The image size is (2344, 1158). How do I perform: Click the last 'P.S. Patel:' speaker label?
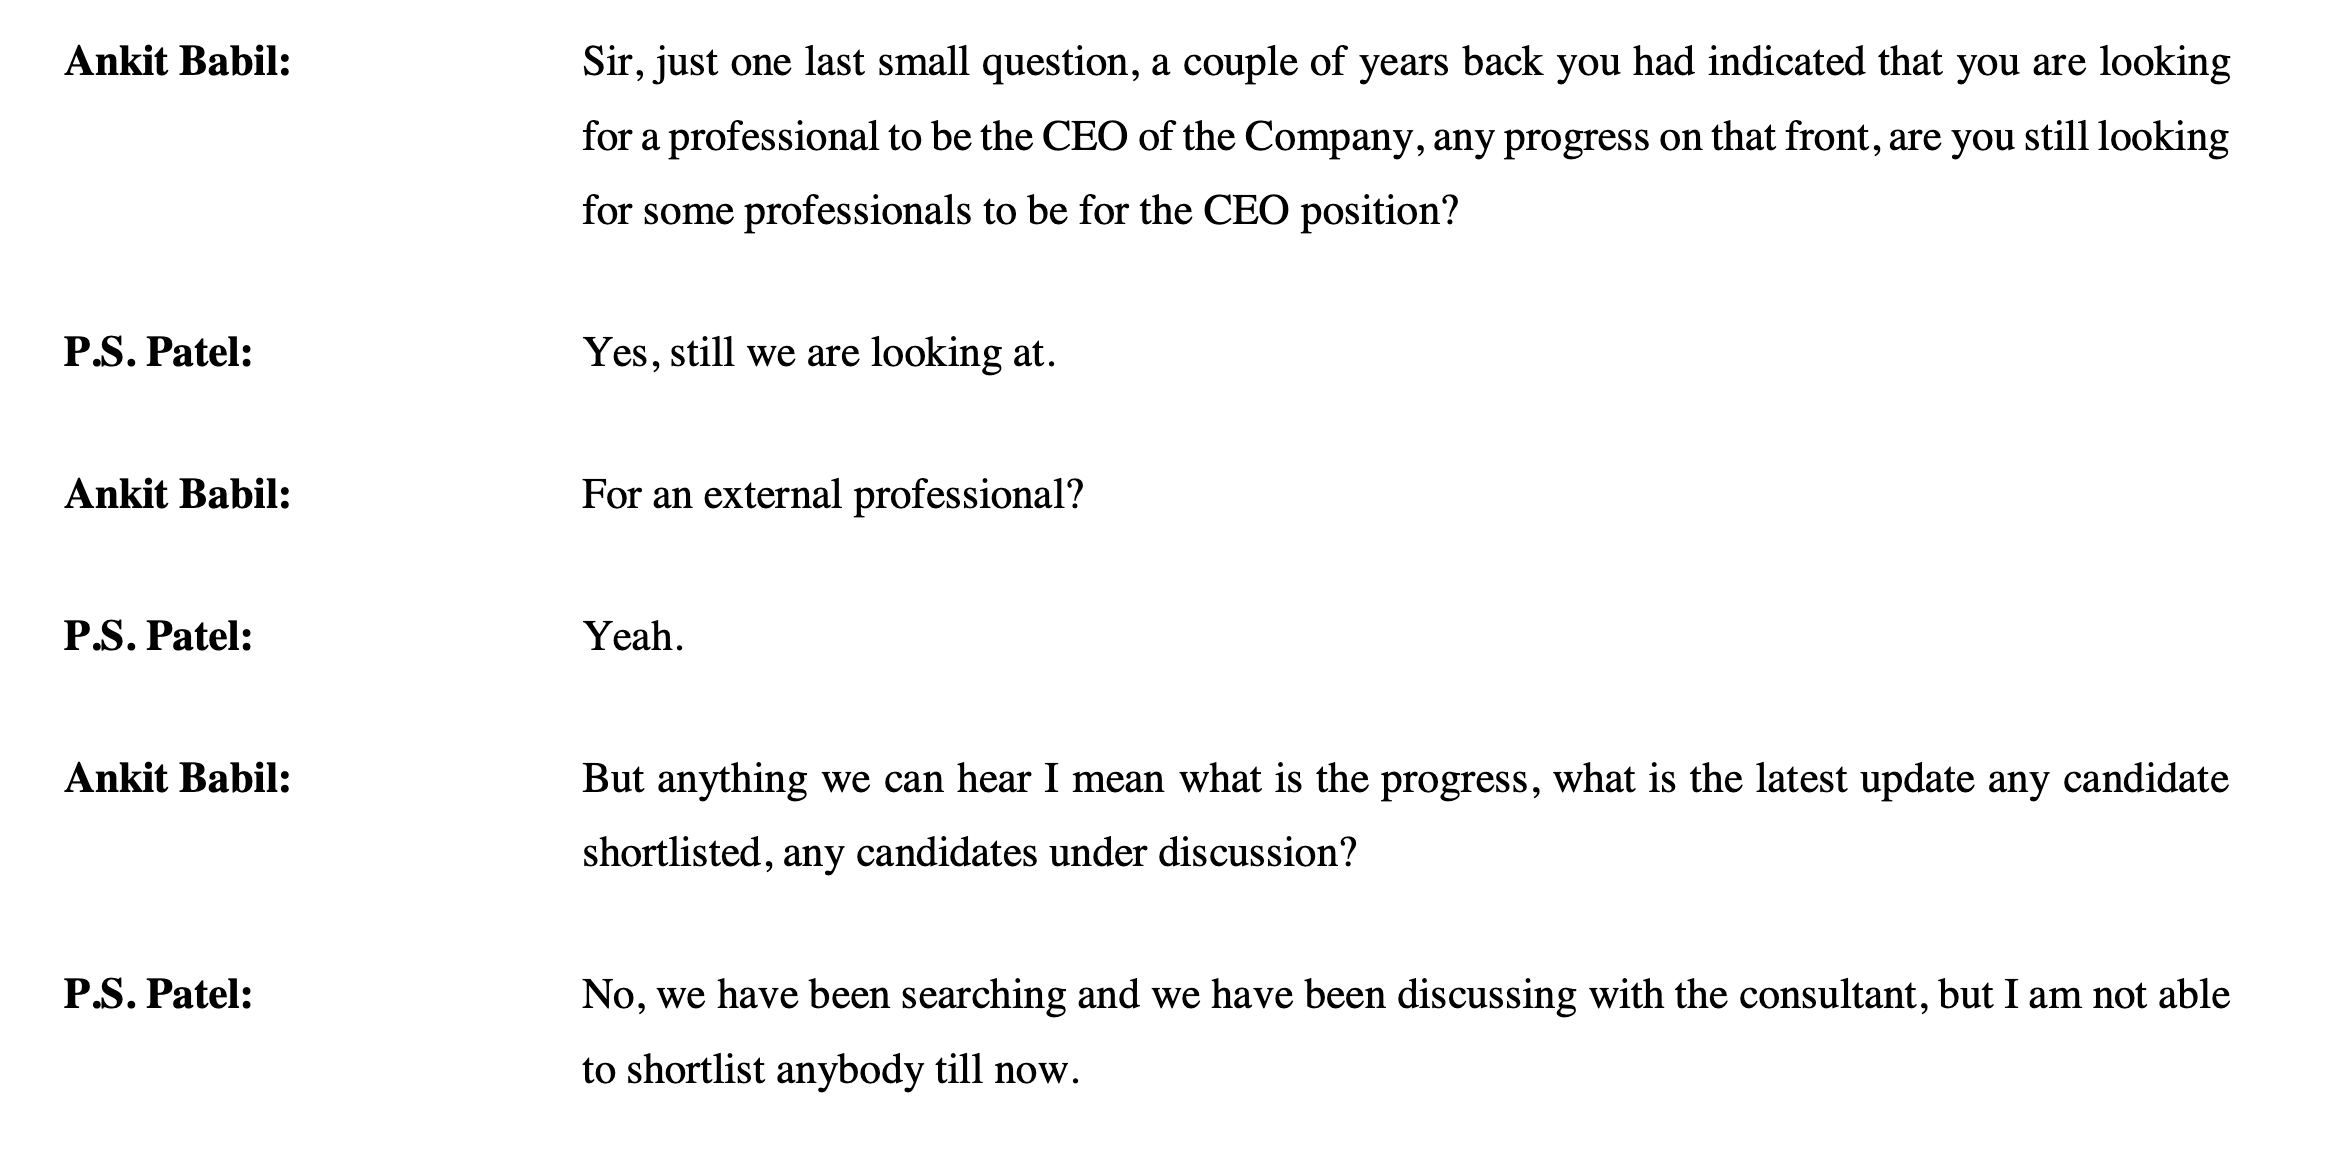158,995
